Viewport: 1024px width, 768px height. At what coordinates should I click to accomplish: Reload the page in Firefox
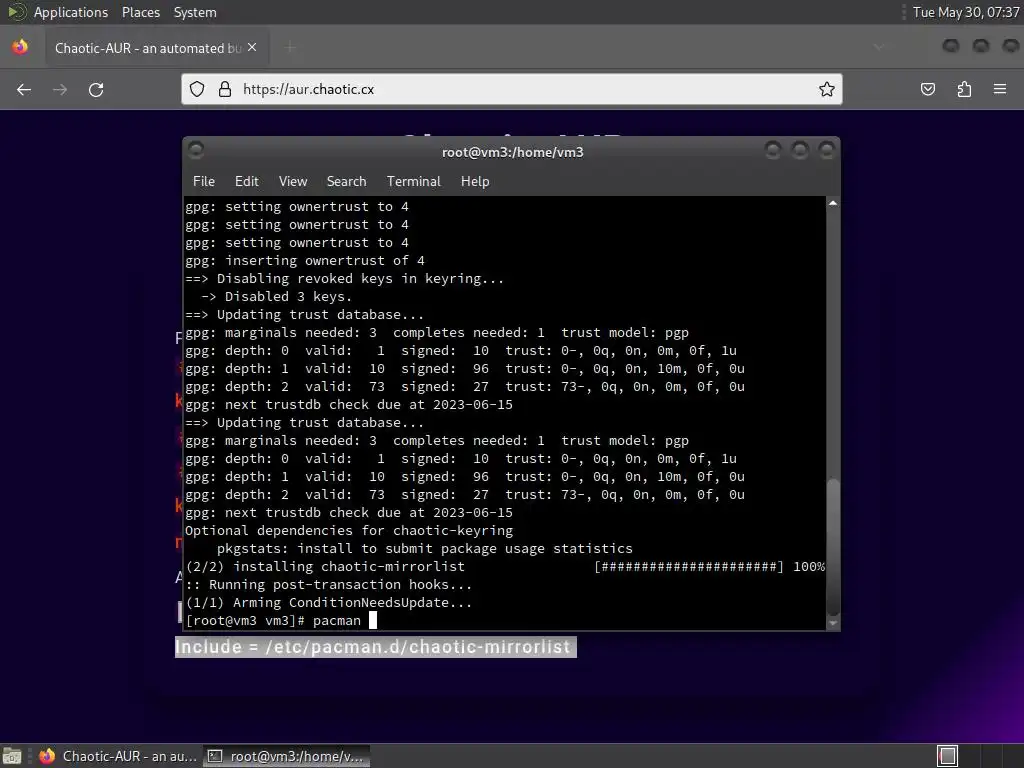click(96, 89)
